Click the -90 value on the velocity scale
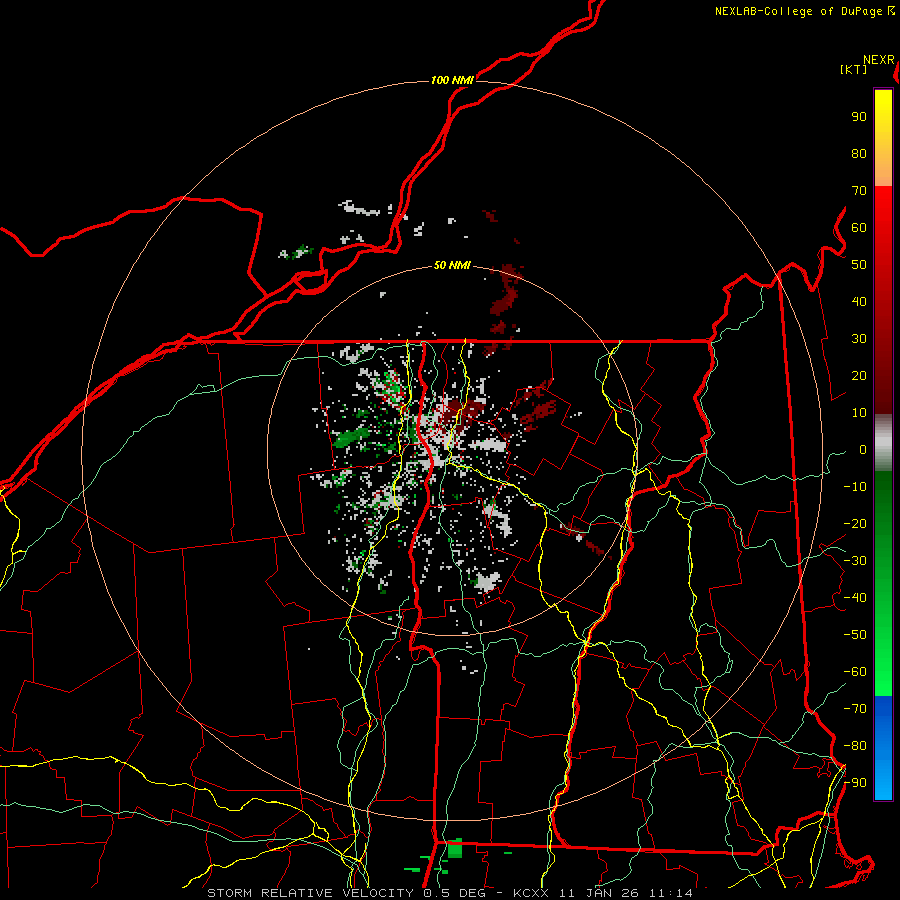 tap(855, 783)
